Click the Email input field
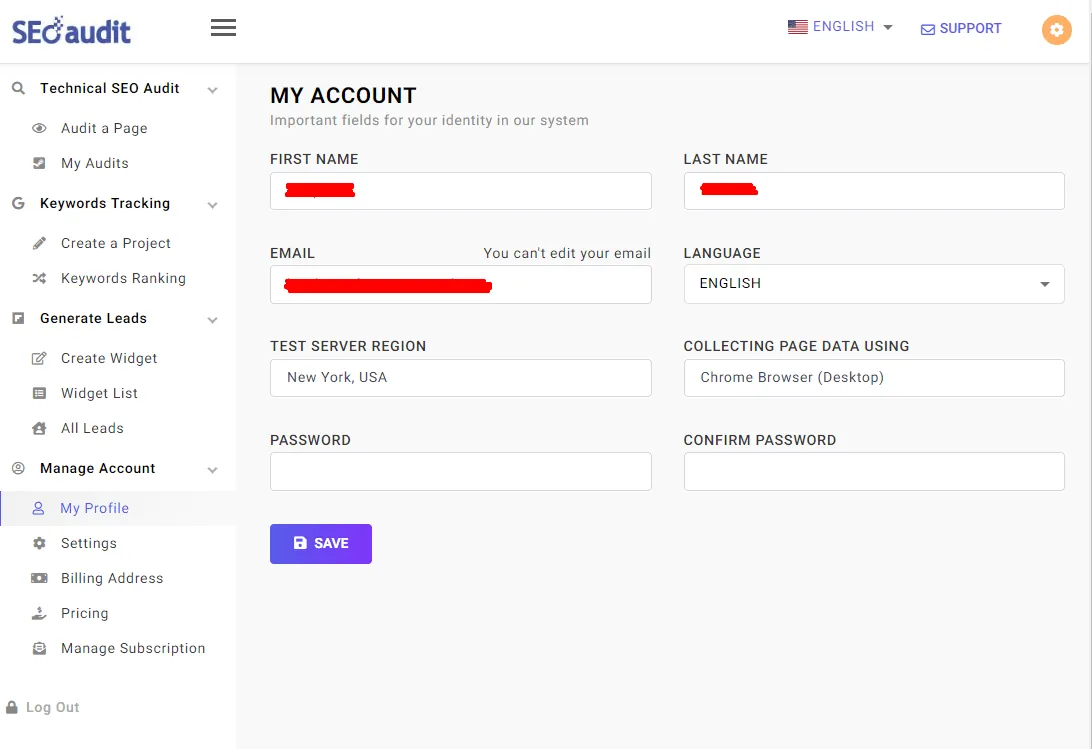The image size is (1092, 749). (460, 284)
